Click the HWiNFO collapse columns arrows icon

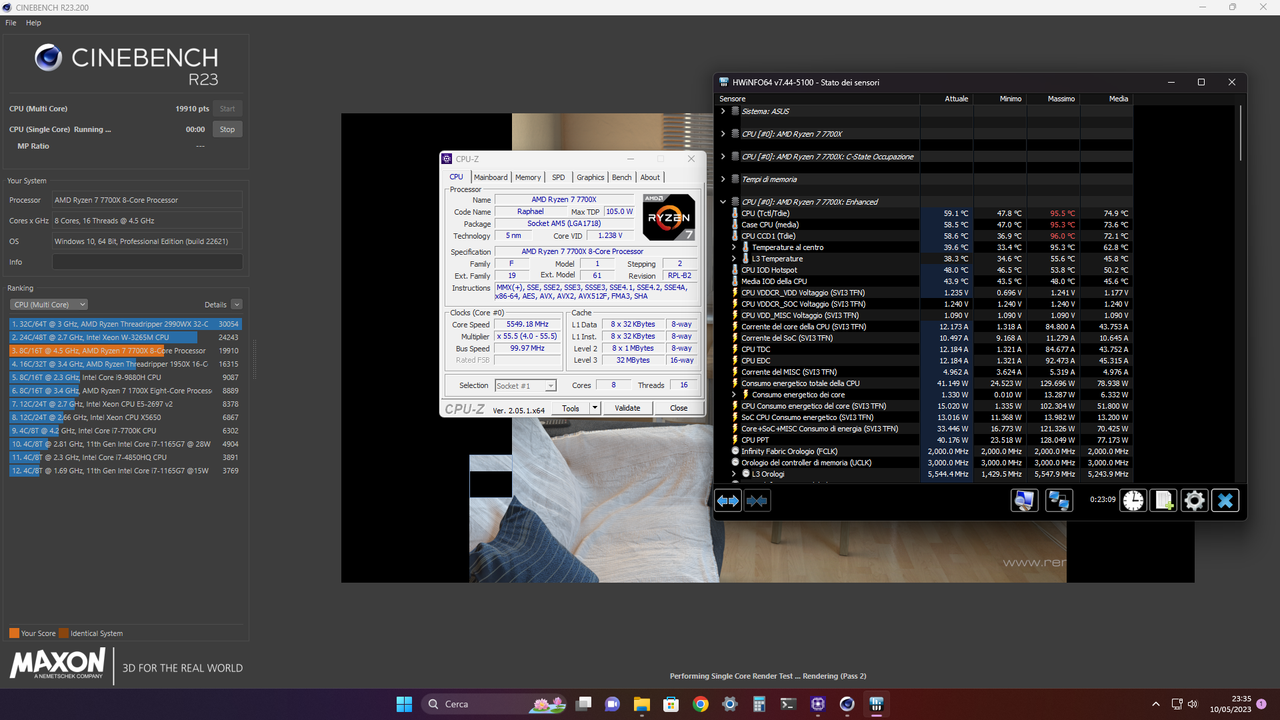pos(757,501)
